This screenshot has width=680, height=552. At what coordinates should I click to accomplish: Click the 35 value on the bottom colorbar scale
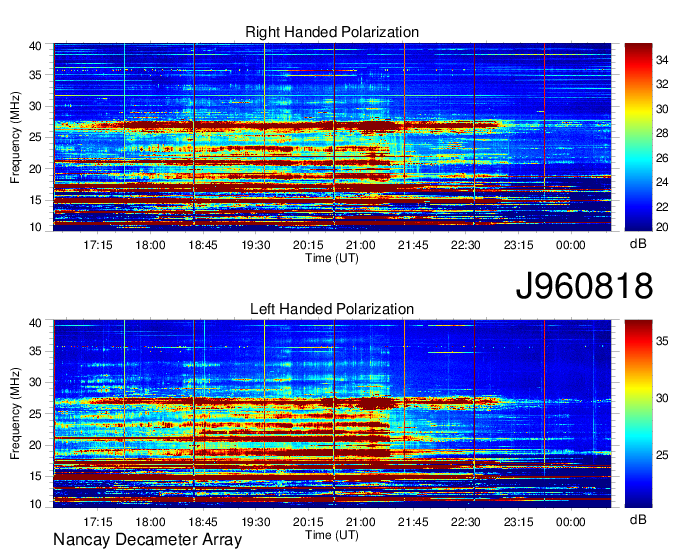point(662,341)
